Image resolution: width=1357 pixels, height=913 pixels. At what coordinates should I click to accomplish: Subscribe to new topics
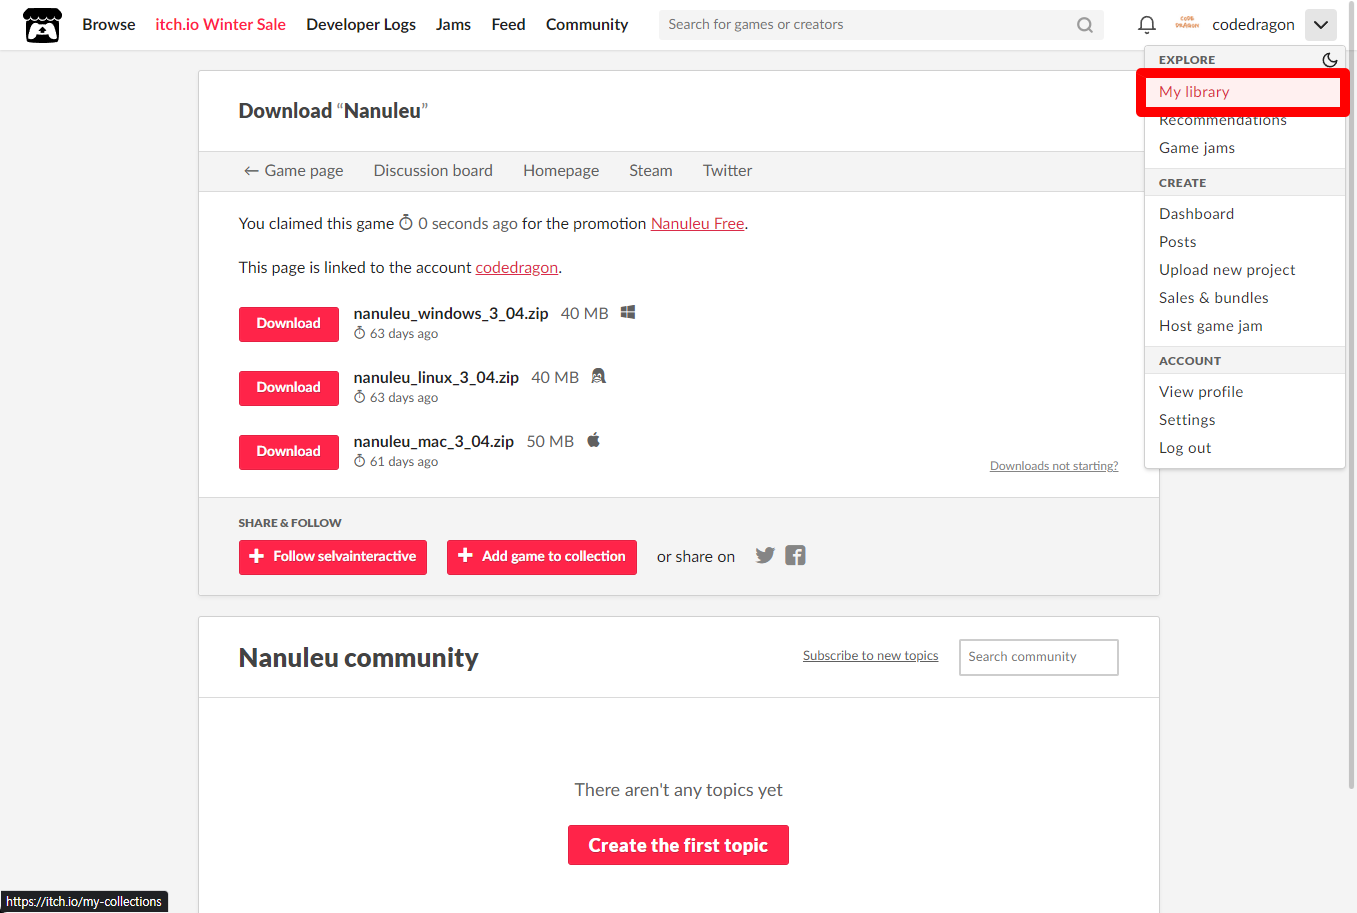pyautogui.click(x=871, y=656)
